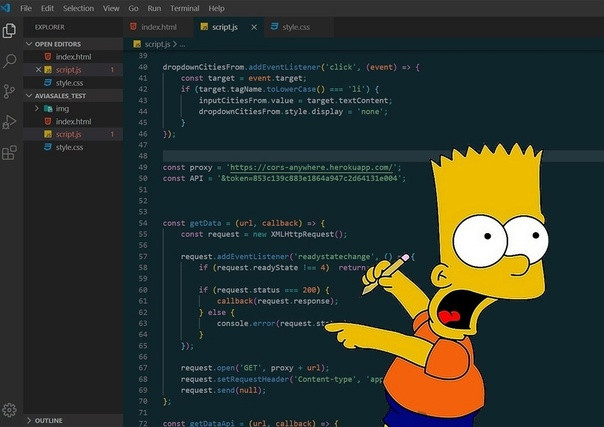
Task: Click line number 48 in the gutter
Action: pyautogui.click(x=143, y=156)
